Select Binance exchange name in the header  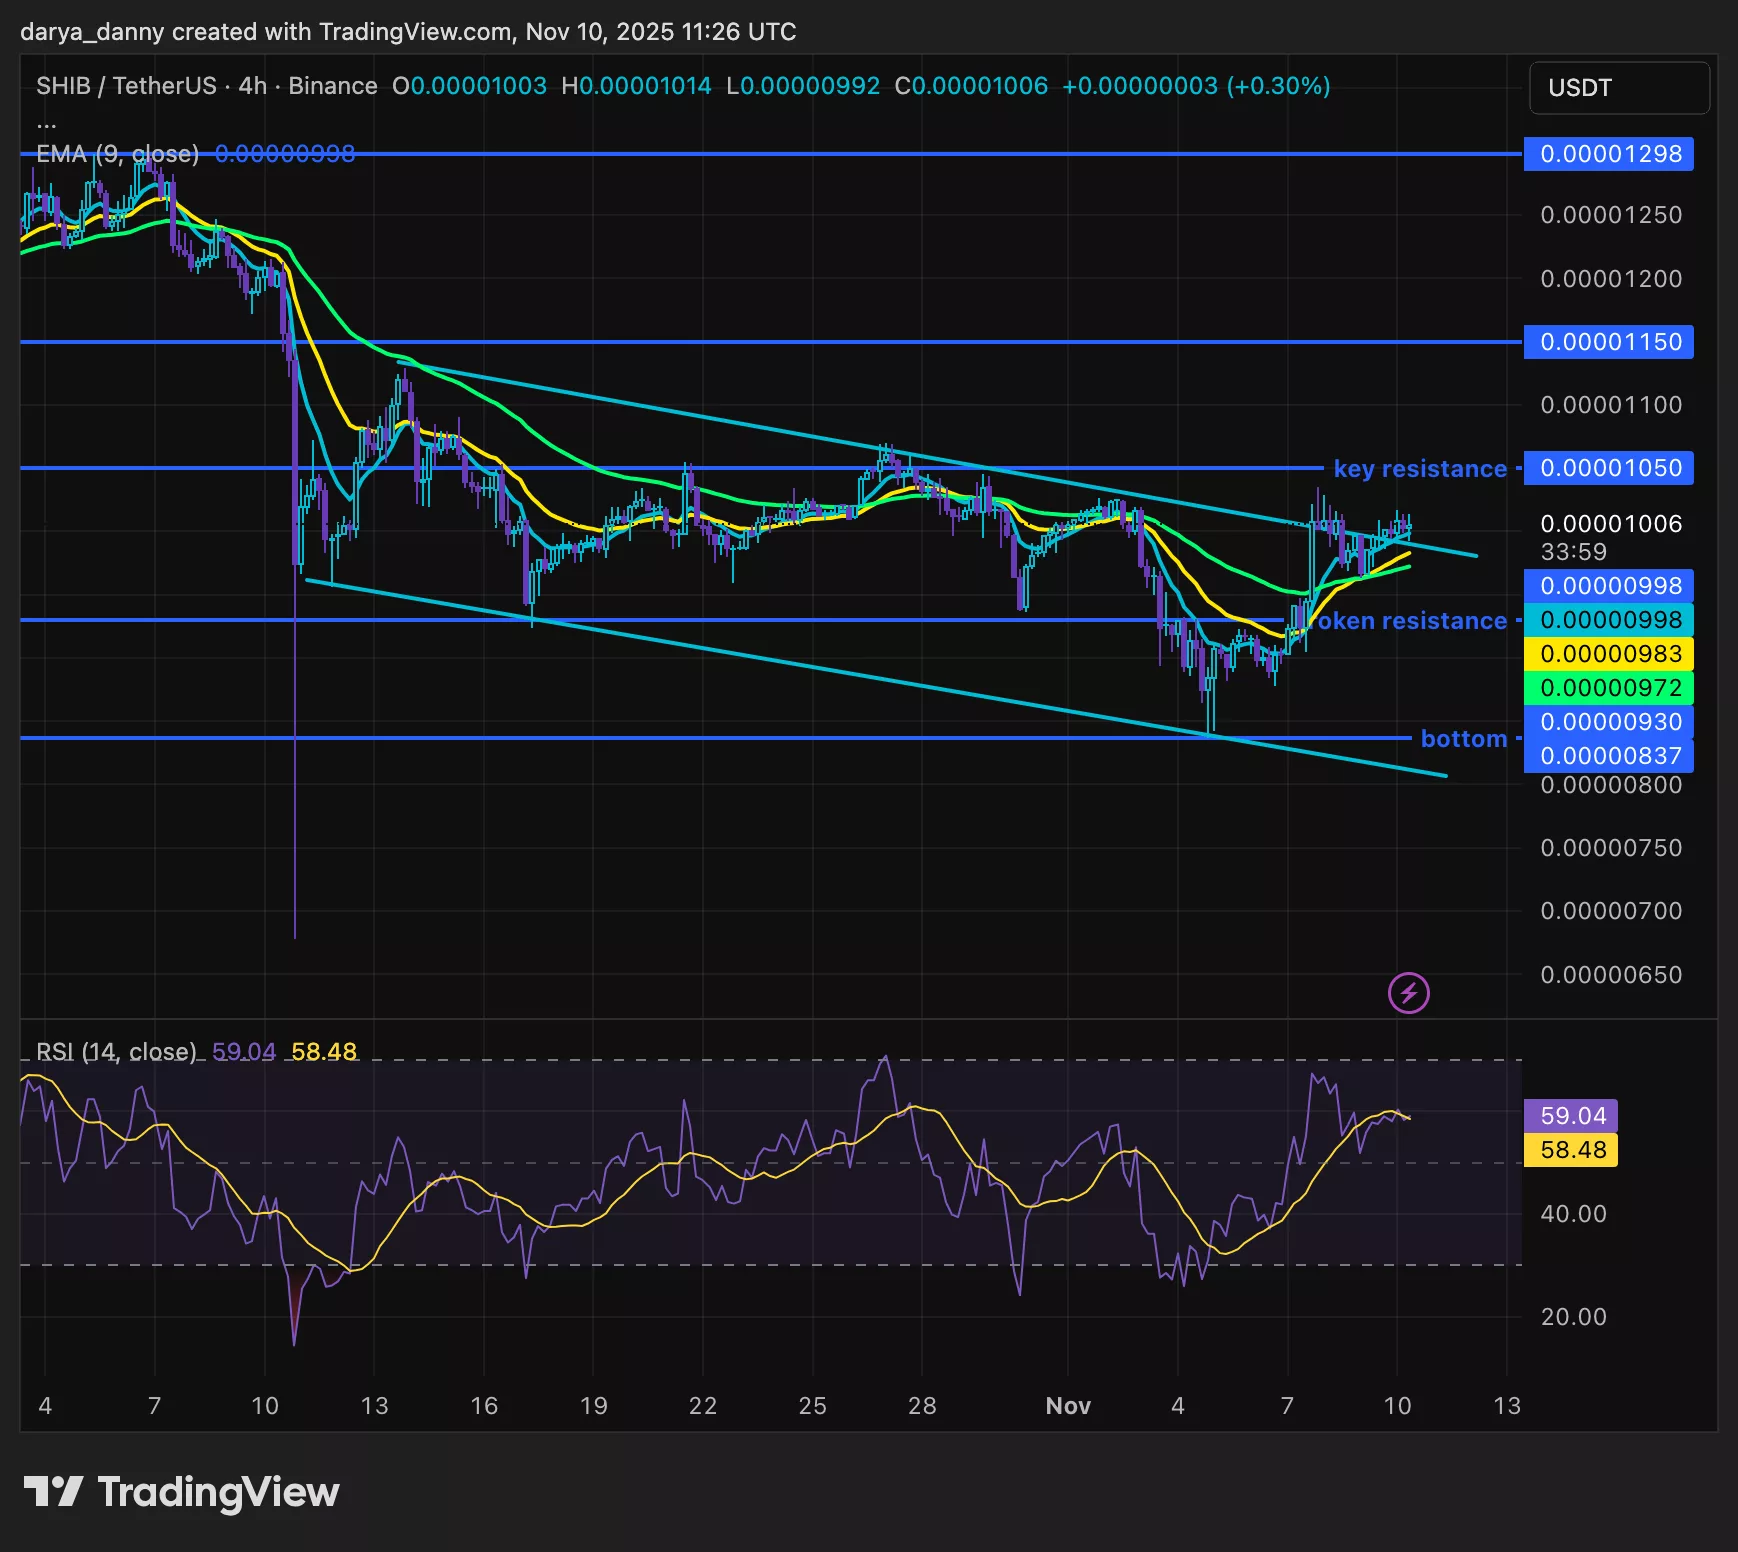(331, 85)
